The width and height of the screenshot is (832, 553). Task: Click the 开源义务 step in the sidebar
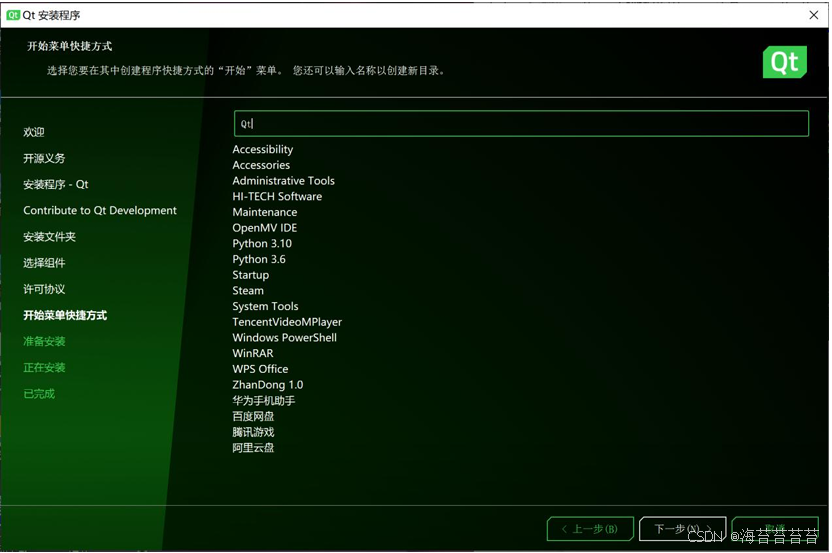[44, 158]
